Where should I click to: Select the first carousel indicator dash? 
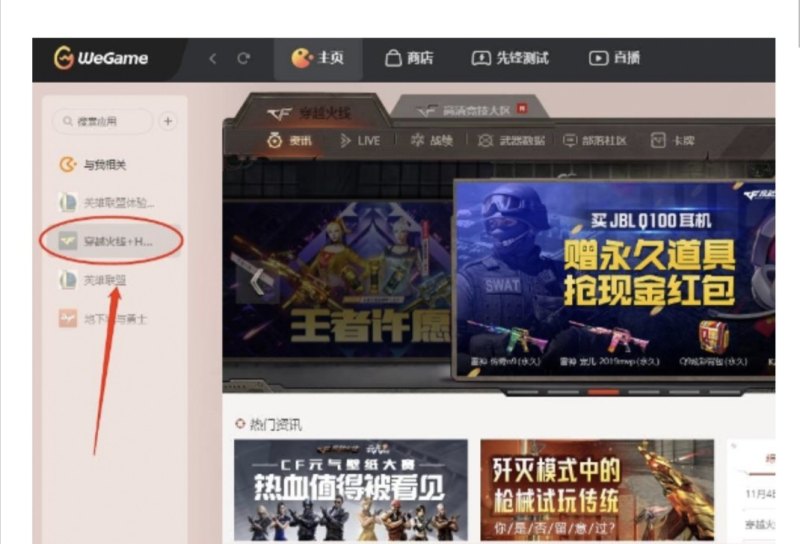pos(522,392)
